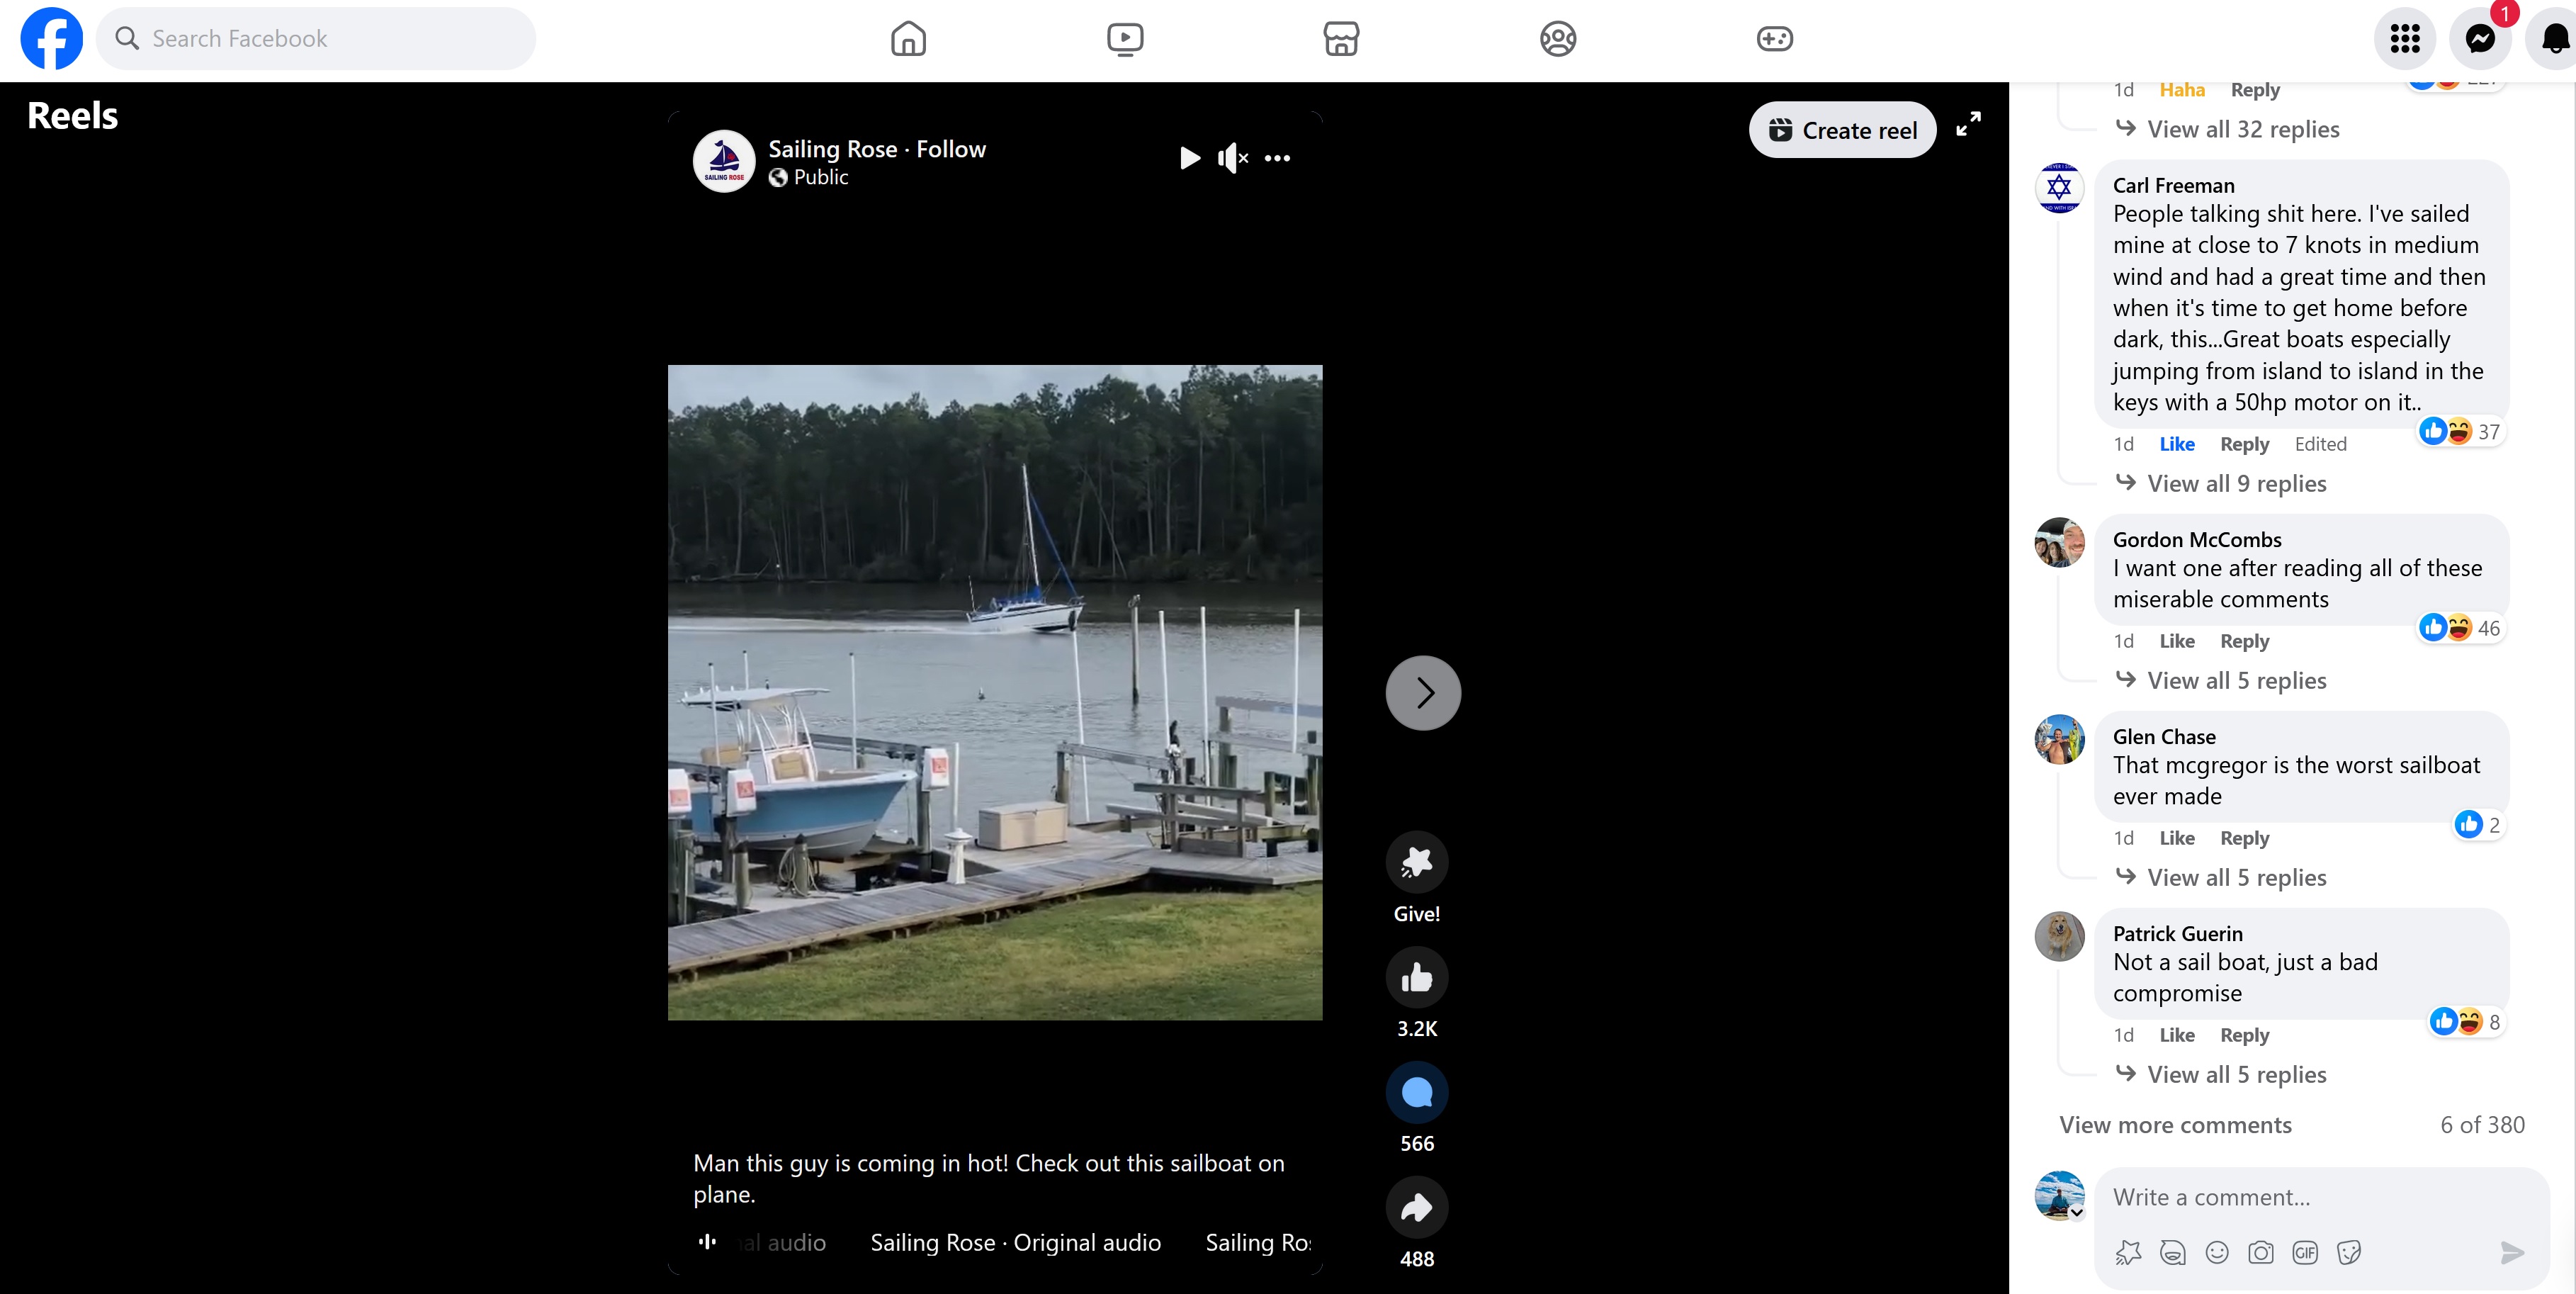The height and width of the screenshot is (1294, 2576).
Task: Expand Carl Freeman's 9 replies
Action: (x=2236, y=484)
